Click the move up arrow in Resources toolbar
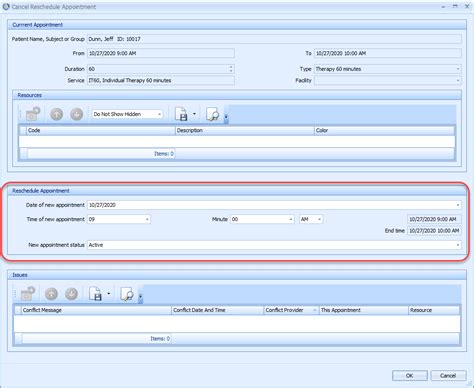Screen dimensions: 474x388 [x=56, y=114]
